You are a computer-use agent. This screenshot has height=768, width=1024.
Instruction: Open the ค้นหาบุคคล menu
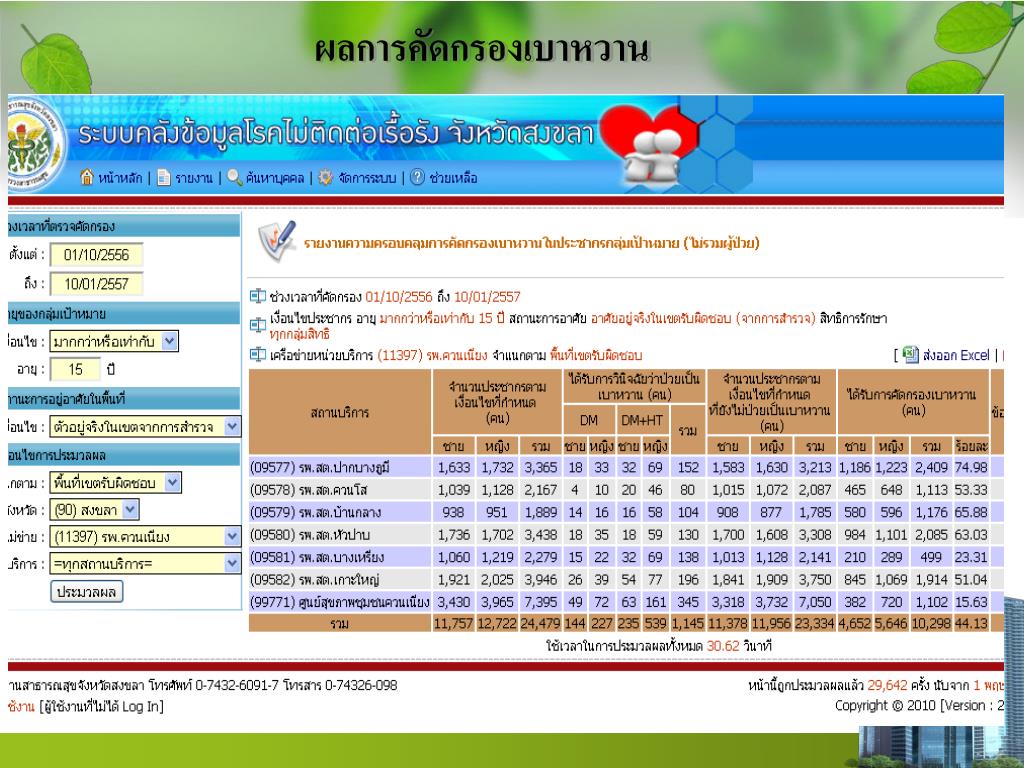pos(275,178)
